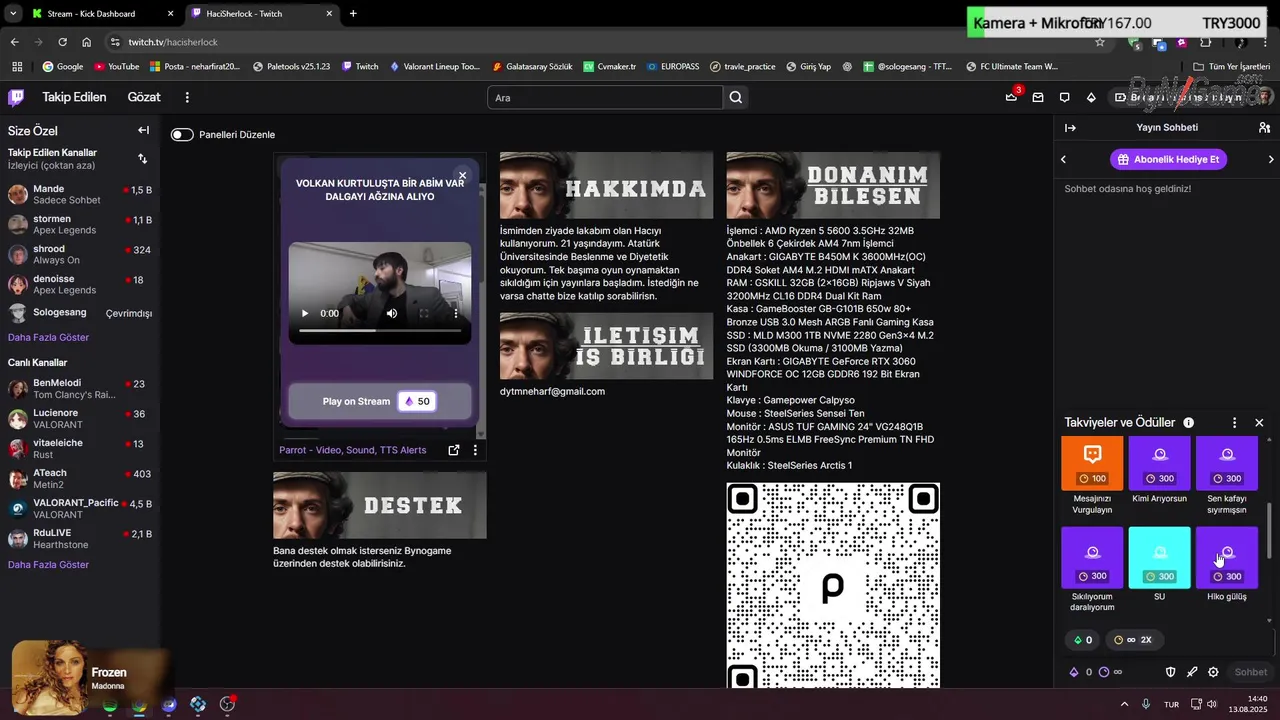
Task: Open Tüm Yer İşaretleri bookmarks folder
Action: point(1233,66)
